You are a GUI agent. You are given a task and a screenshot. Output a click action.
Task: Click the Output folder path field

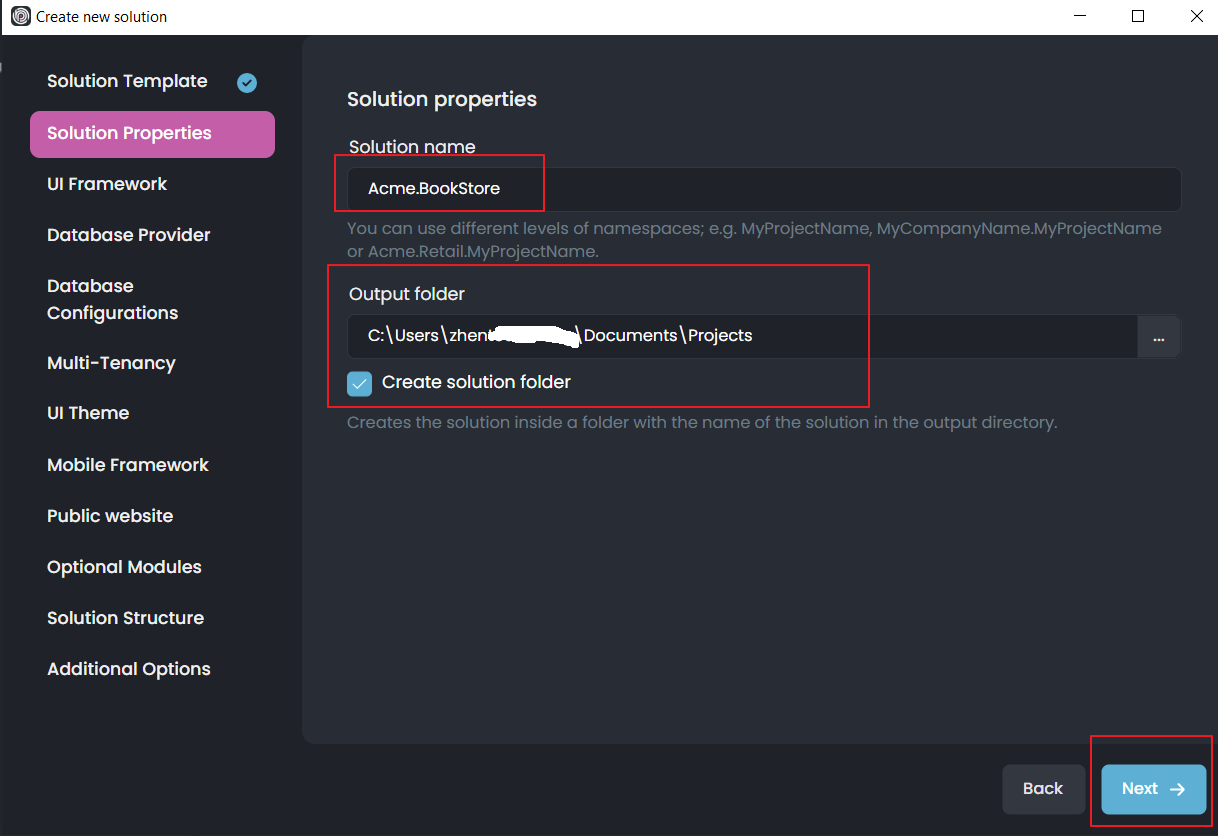742,336
